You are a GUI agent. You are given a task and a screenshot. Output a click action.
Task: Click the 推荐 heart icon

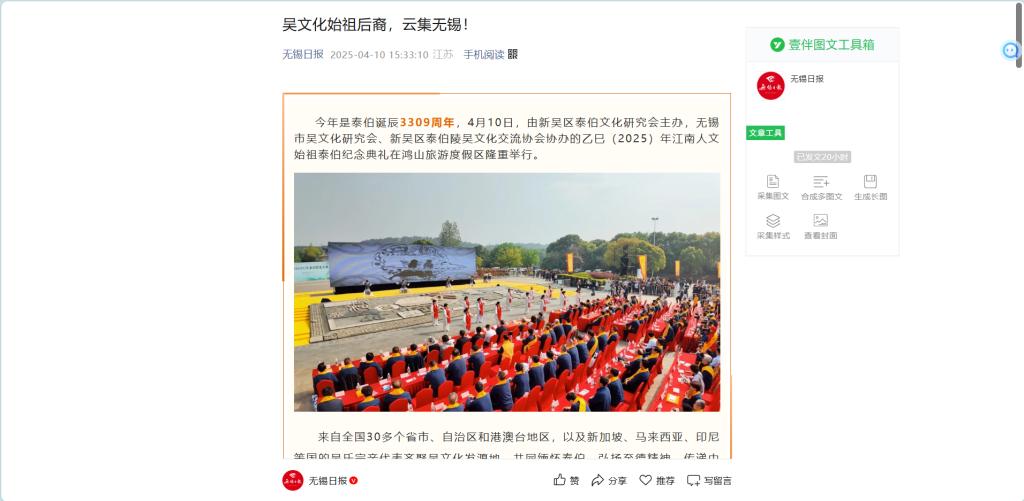[x=645, y=480]
